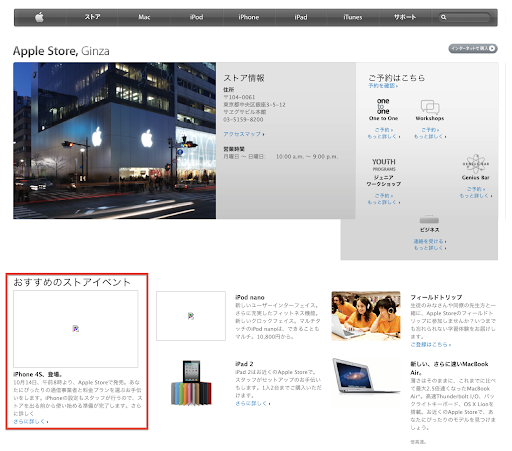Screen dimensions: 512x451
Task: Click the ご登録はこちら link
Action: [431, 345]
